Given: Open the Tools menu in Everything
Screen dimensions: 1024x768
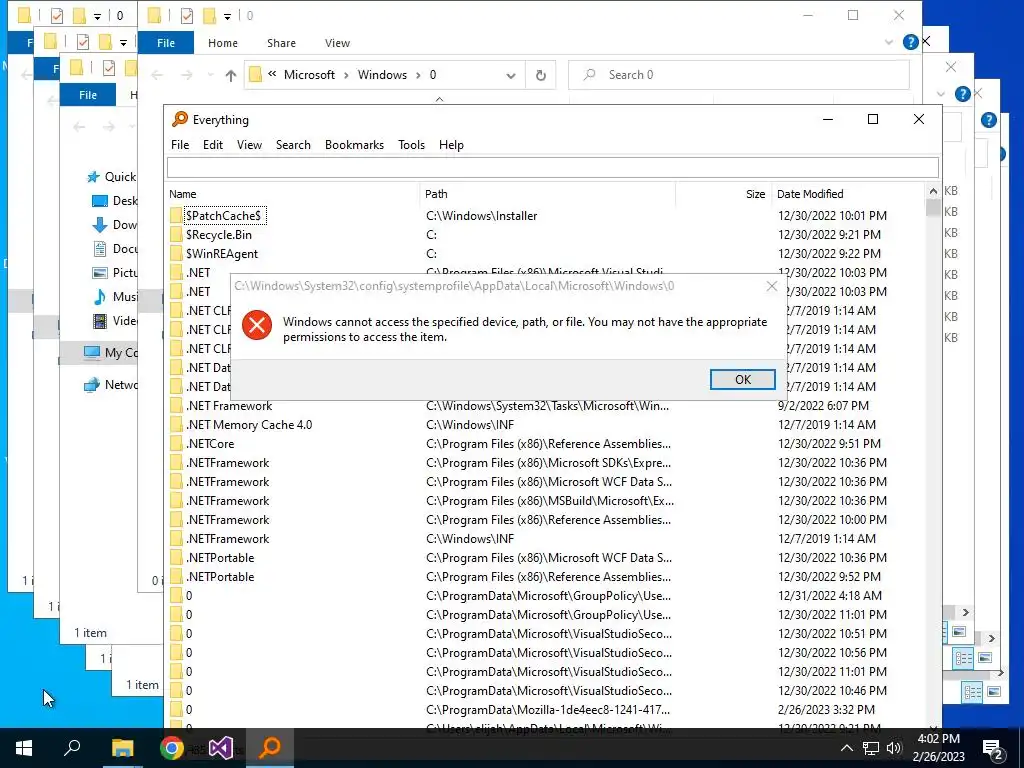Looking at the screenshot, I should tap(411, 145).
